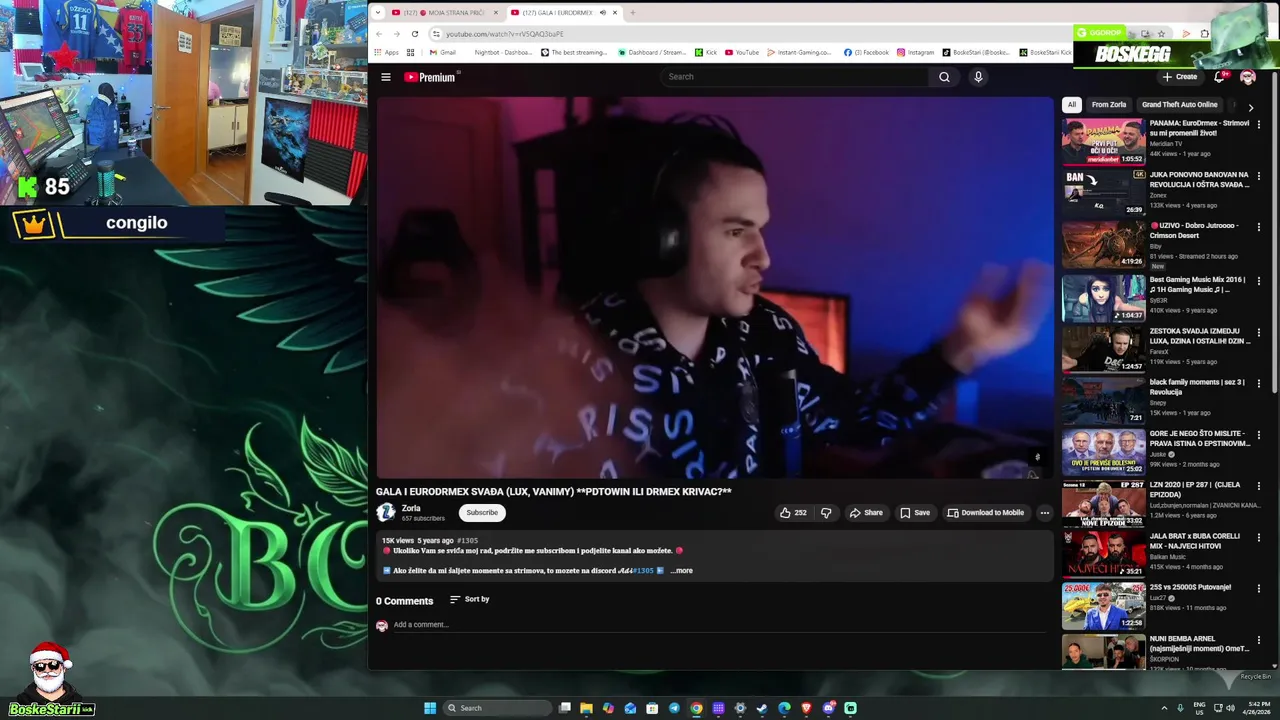1280x720 pixels.
Task: Select the All filter chip
Action: pyautogui.click(x=1071, y=104)
